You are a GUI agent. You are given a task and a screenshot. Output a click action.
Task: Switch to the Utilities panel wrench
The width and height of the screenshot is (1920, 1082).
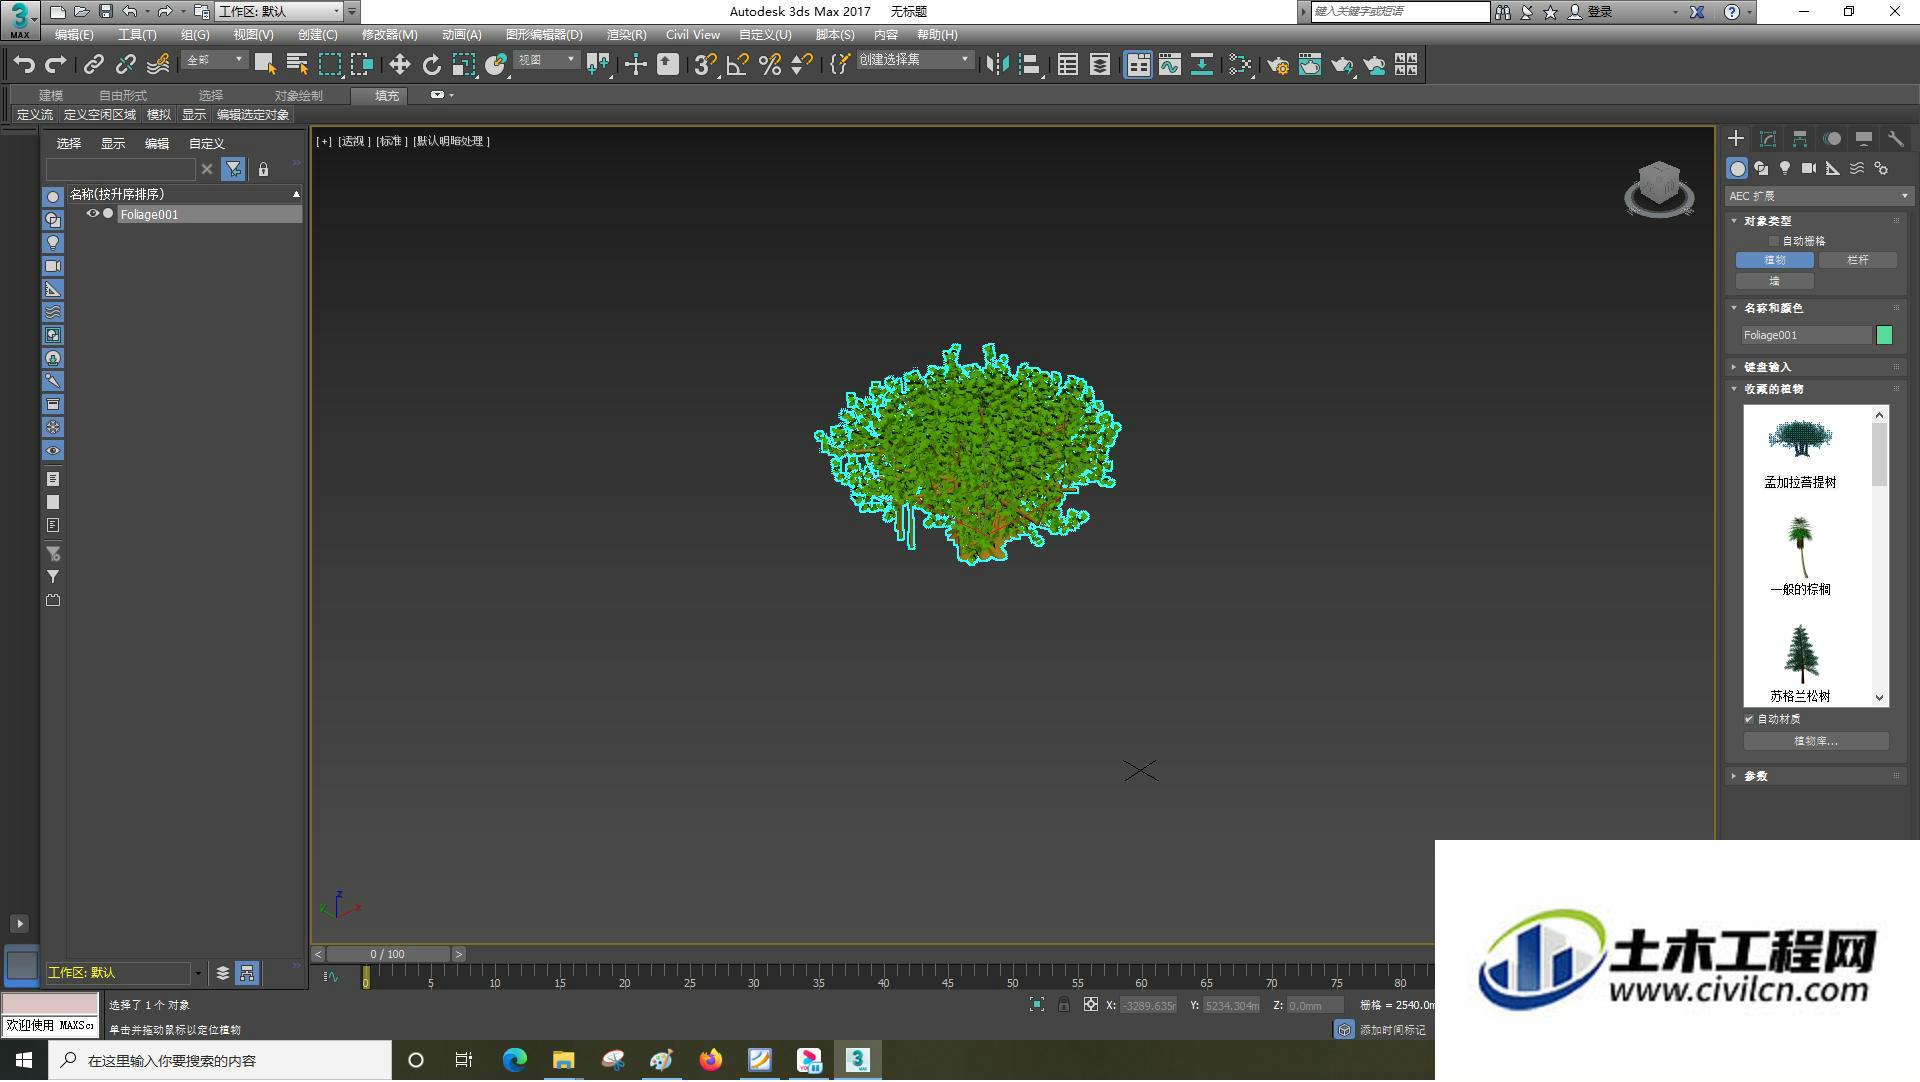(x=1896, y=139)
